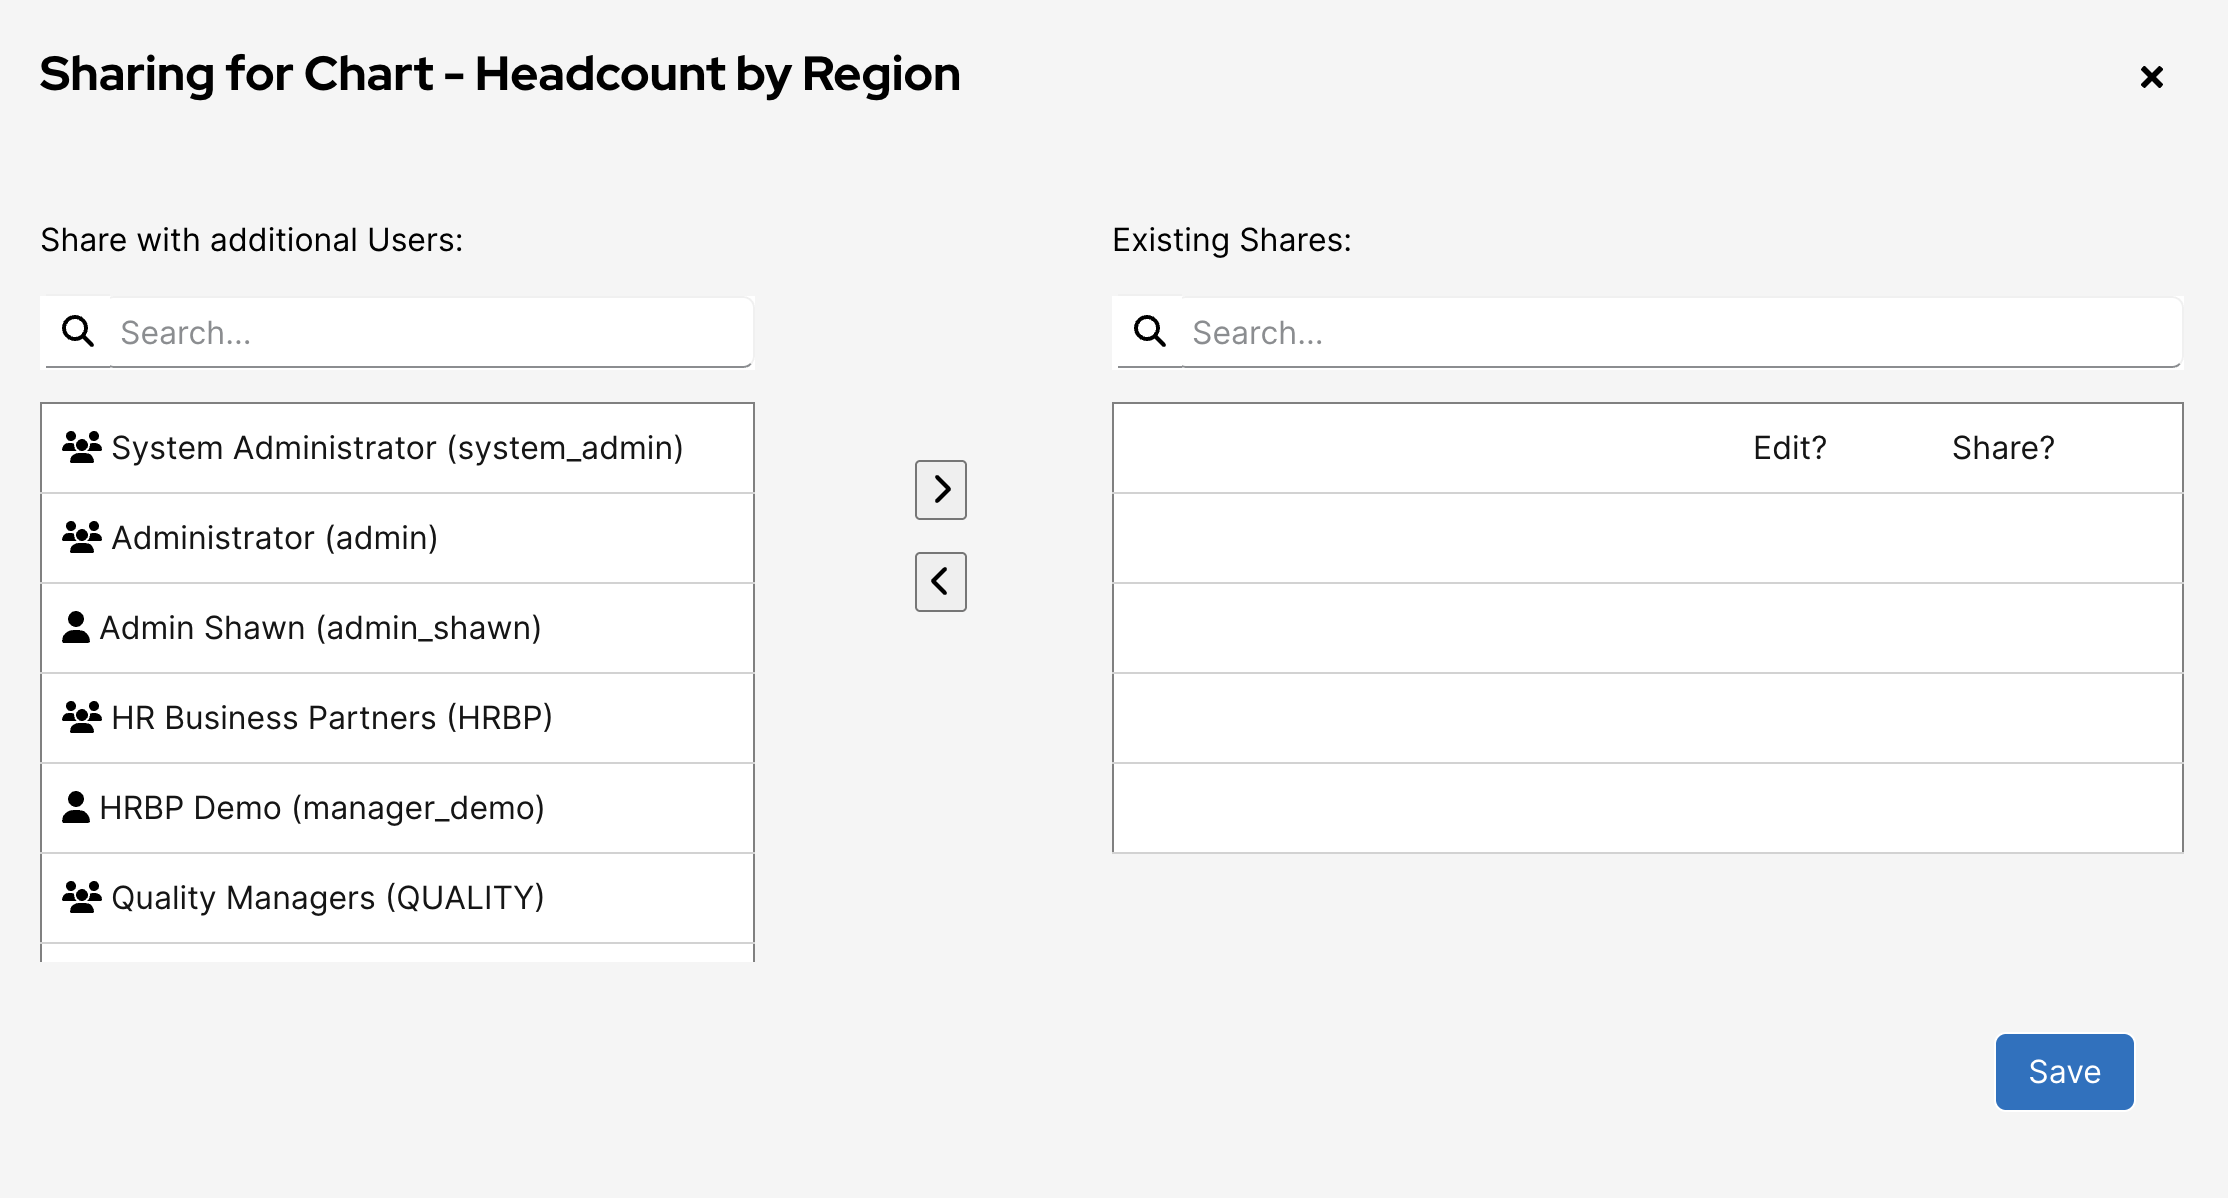The height and width of the screenshot is (1198, 2228).
Task: Click the group icon next to Administrator (admin)
Action: tap(82, 537)
